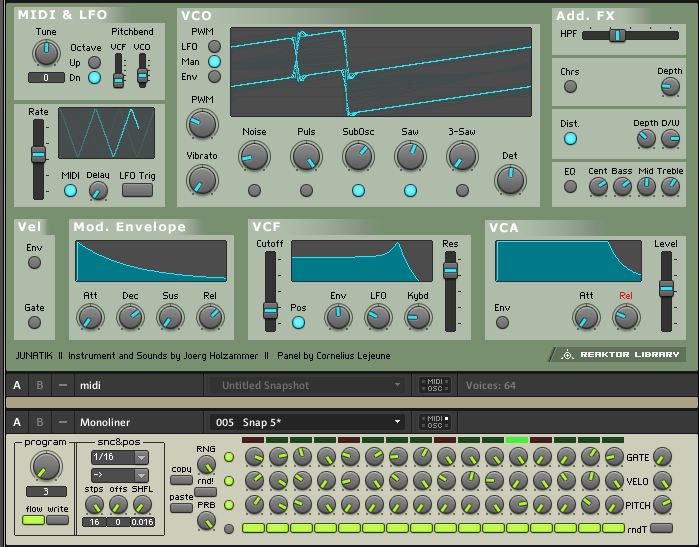Collapse the midi instrument with minus button
This screenshot has height=547, width=699.
coord(63,385)
